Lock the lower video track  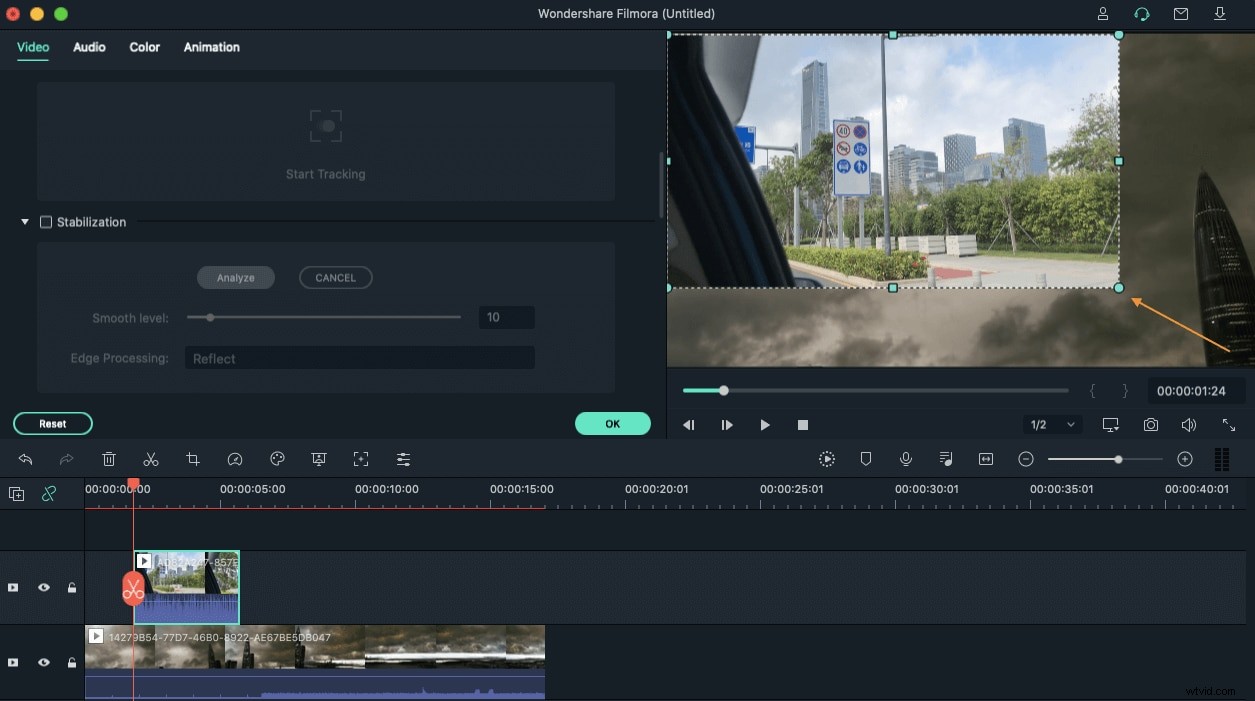[x=71, y=662]
